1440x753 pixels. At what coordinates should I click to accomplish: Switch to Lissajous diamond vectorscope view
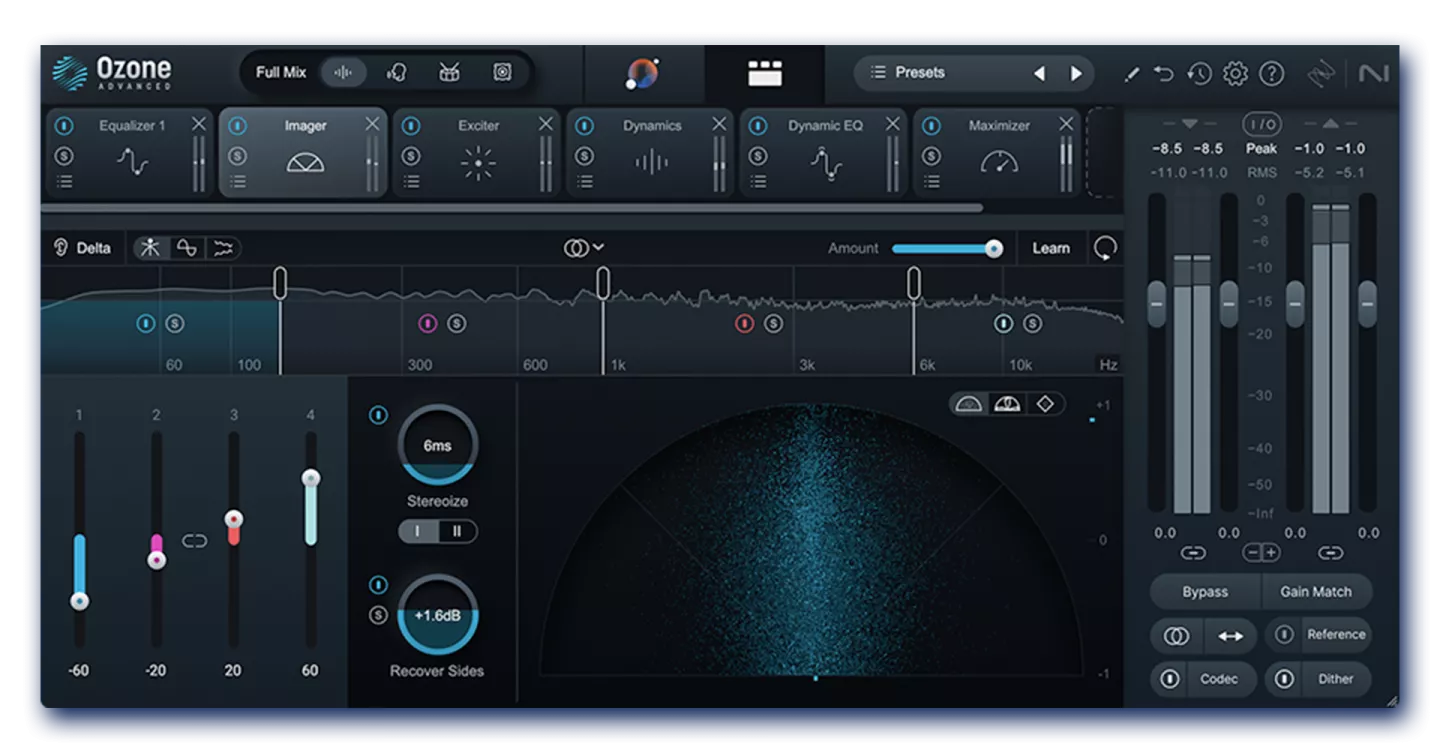(x=1045, y=404)
